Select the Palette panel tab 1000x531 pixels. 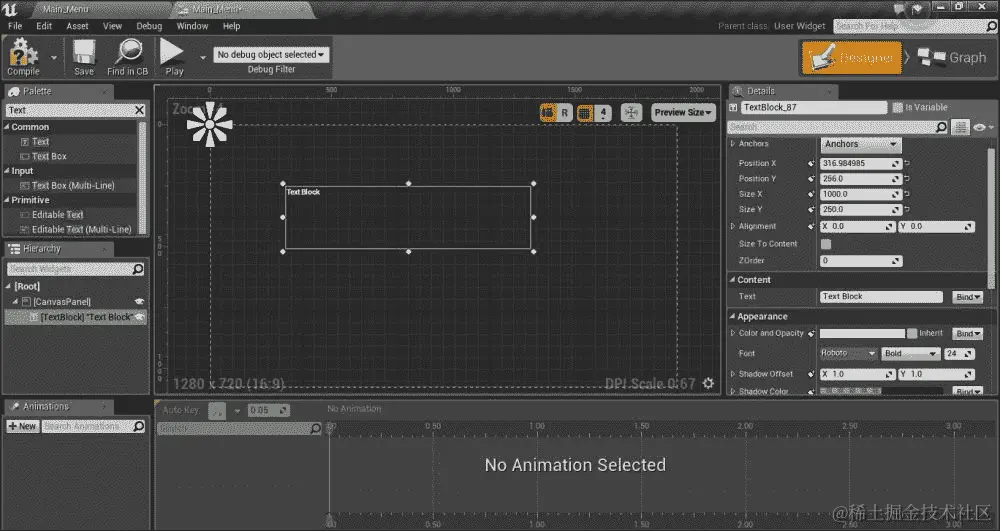pos(59,92)
